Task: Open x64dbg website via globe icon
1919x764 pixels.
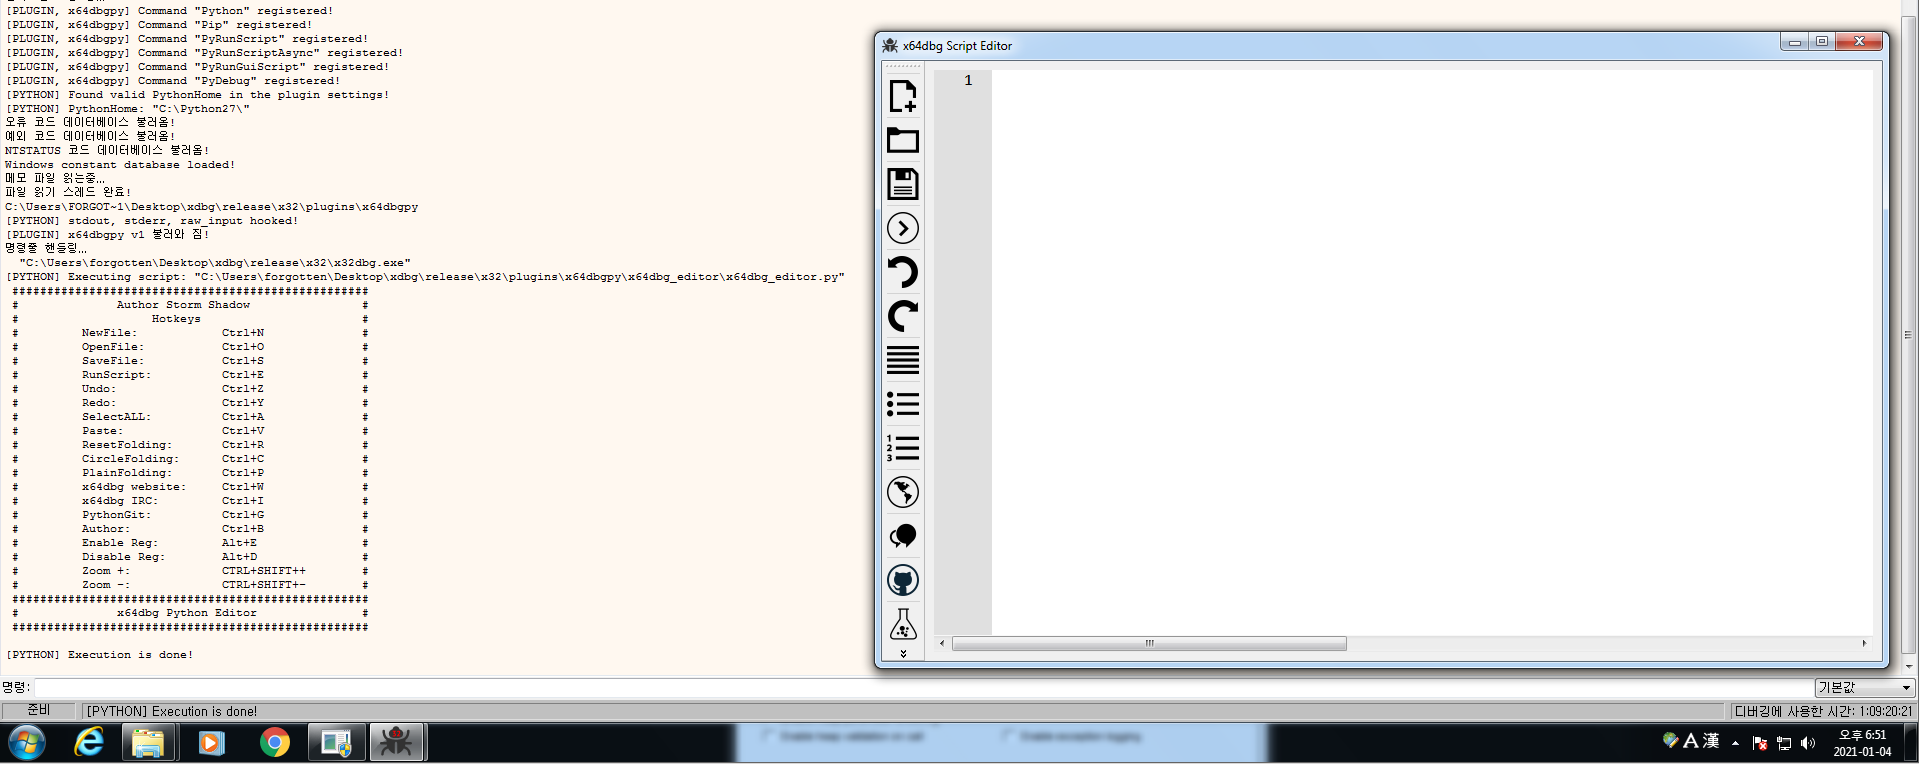Action: [x=903, y=492]
